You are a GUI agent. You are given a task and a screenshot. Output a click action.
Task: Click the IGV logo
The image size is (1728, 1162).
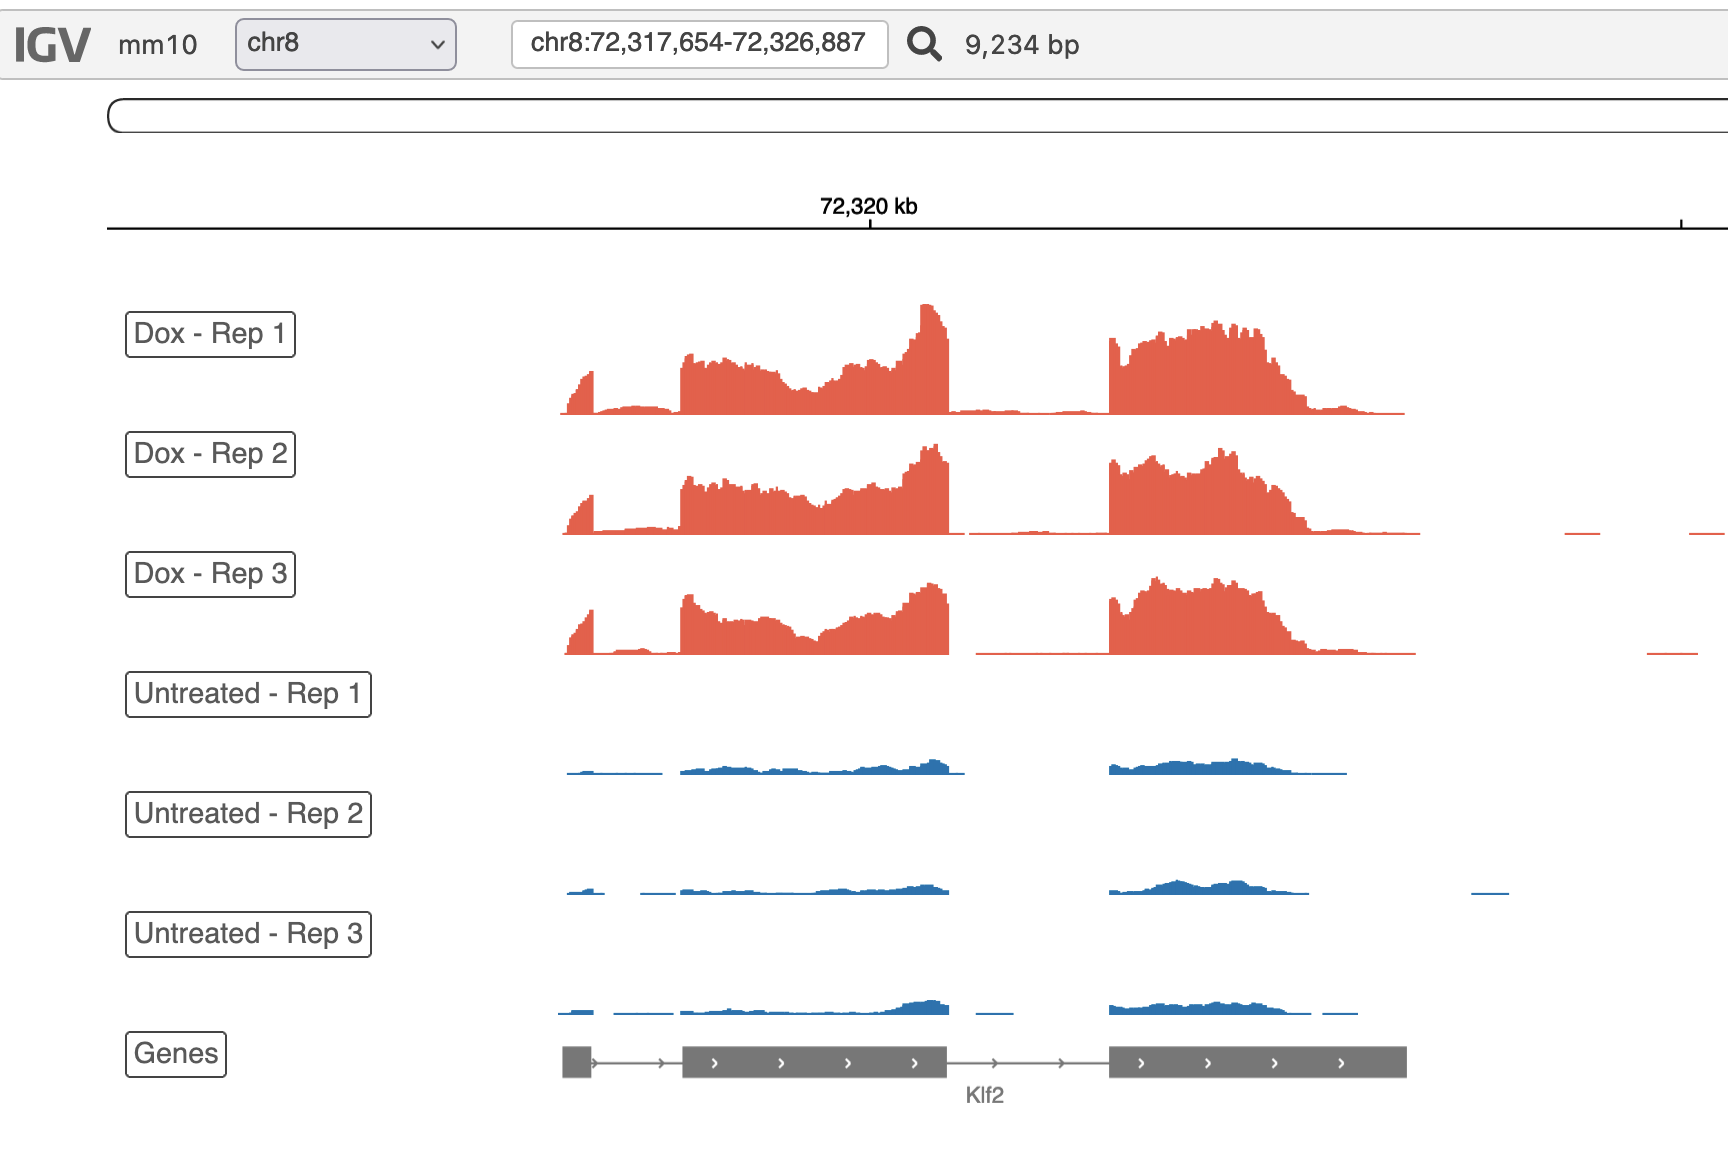coord(52,45)
